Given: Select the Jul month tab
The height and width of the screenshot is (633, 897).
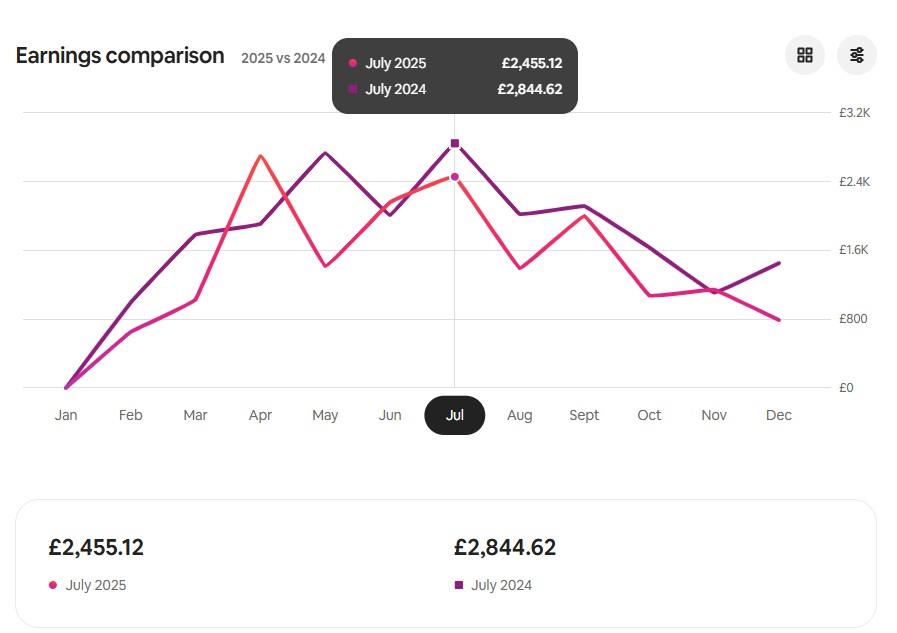Looking at the screenshot, I should point(455,415).
